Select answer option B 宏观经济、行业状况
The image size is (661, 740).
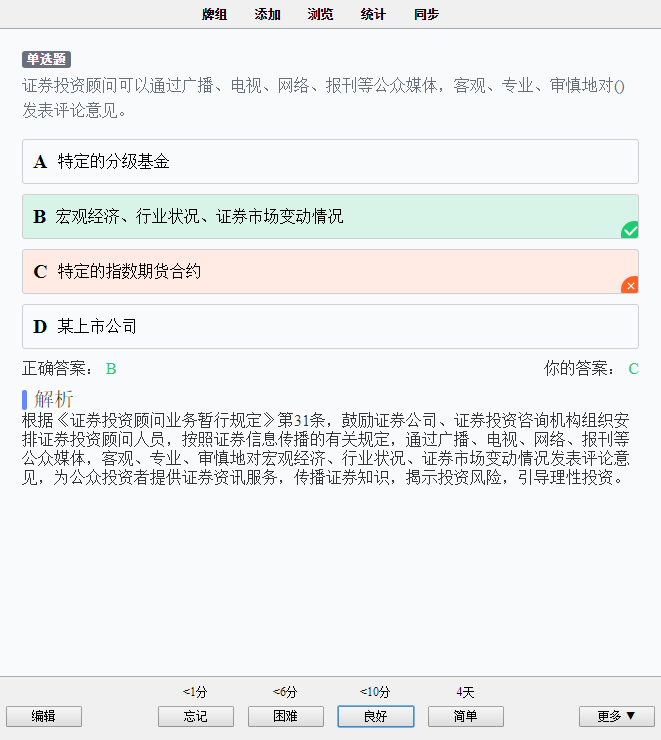(330, 217)
